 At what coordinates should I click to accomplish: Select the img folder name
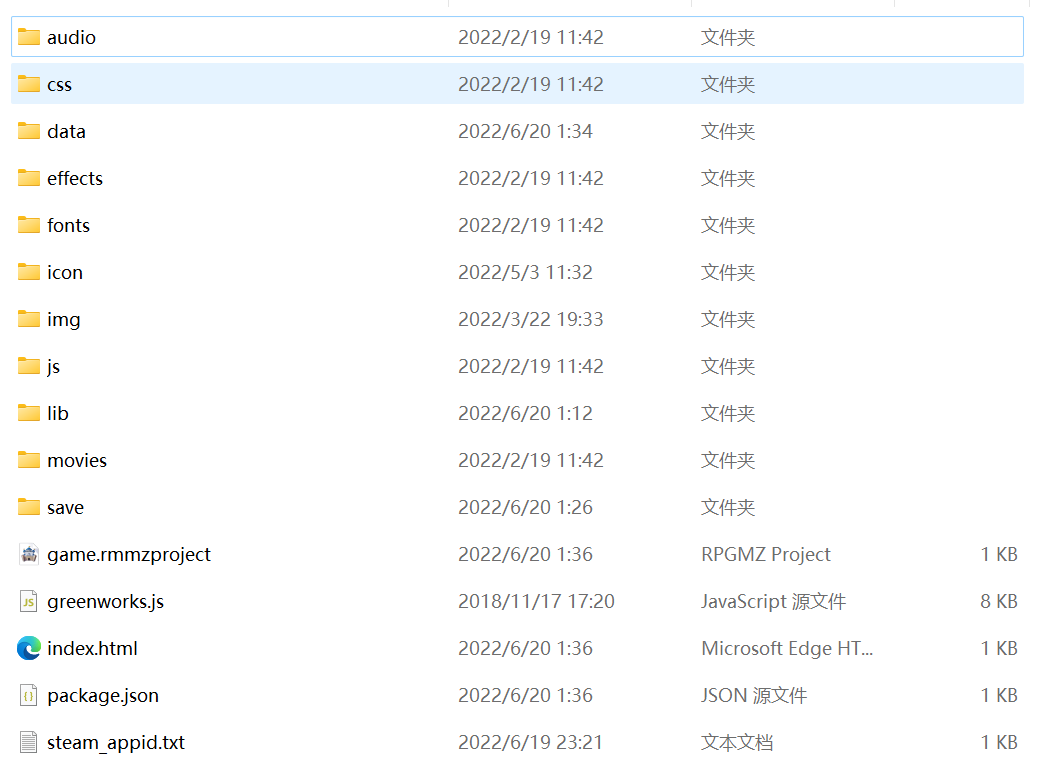(x=63, y=319)
